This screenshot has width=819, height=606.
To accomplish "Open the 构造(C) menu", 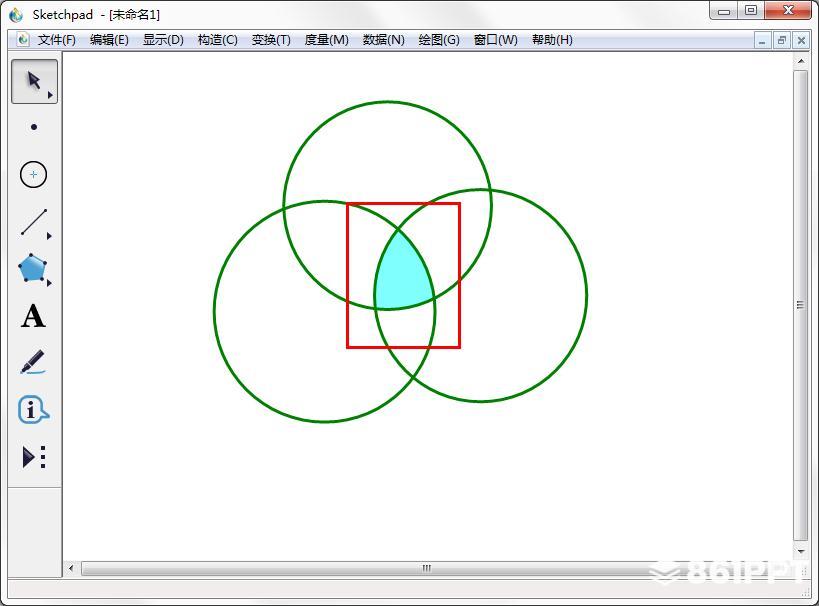I will 218,40.
